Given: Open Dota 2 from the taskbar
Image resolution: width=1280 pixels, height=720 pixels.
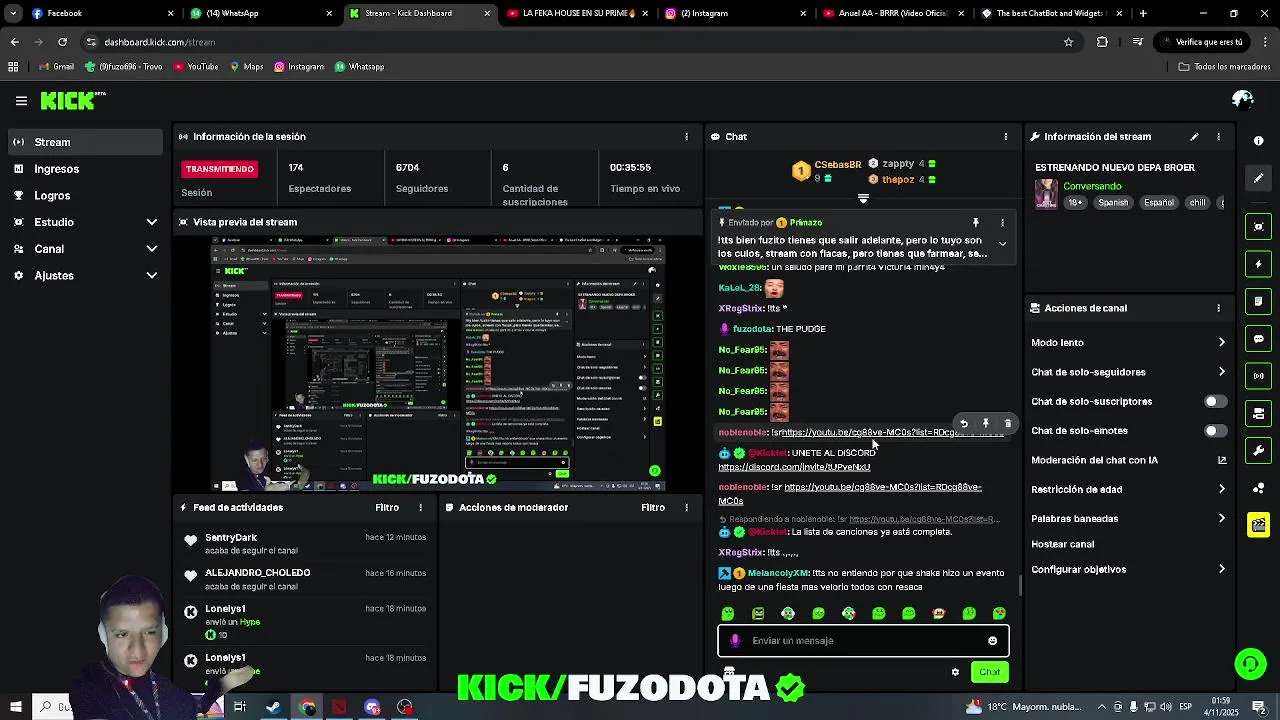Looking at the screenshot, I should tap(339, 707).
